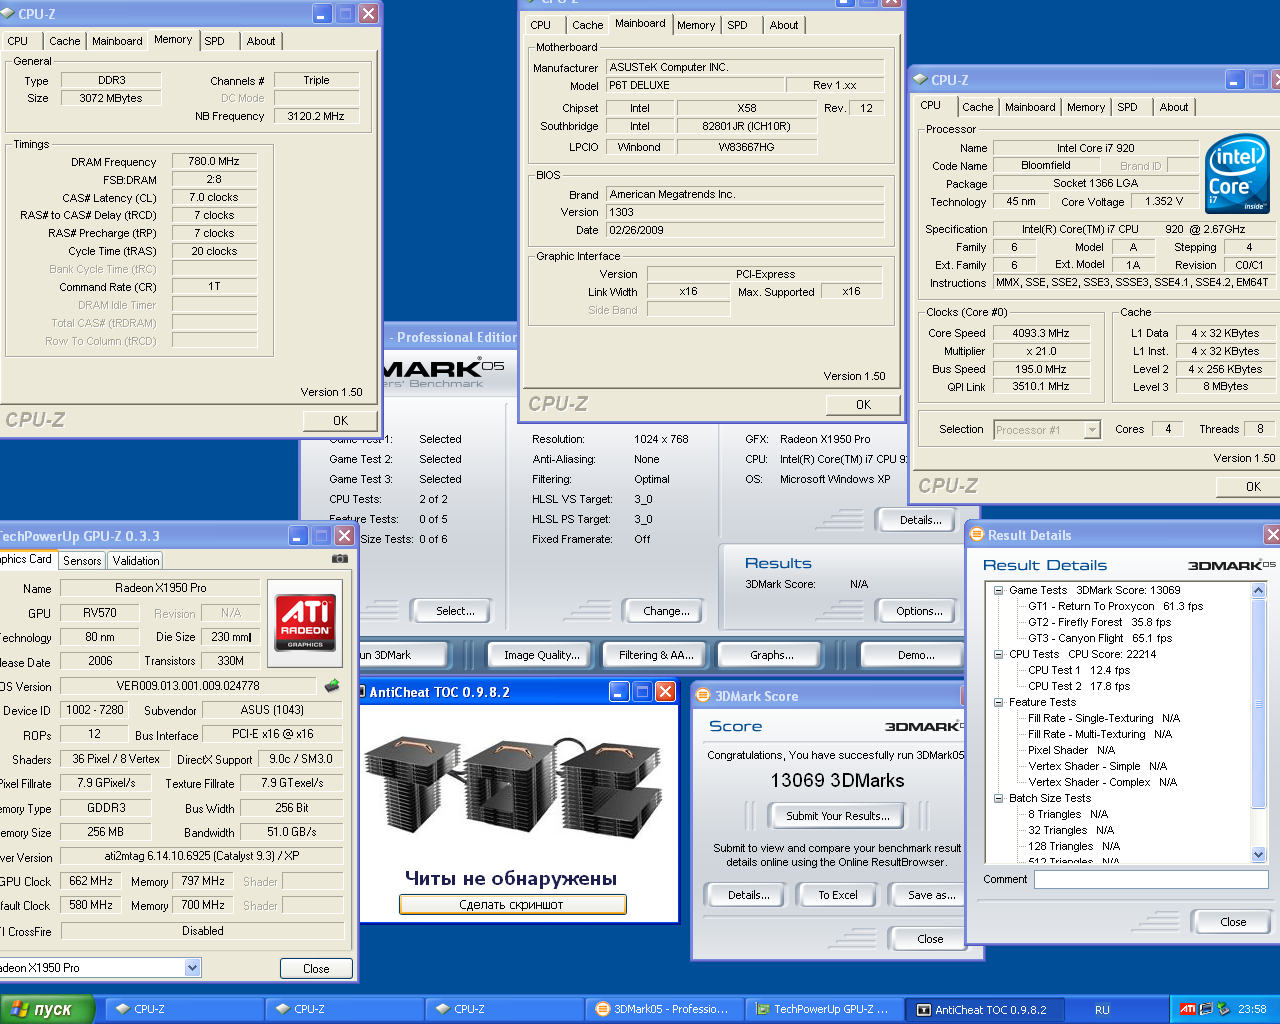
Task: Click the ATI tray icon in system tray
Action: [x=1187, y=1009]
